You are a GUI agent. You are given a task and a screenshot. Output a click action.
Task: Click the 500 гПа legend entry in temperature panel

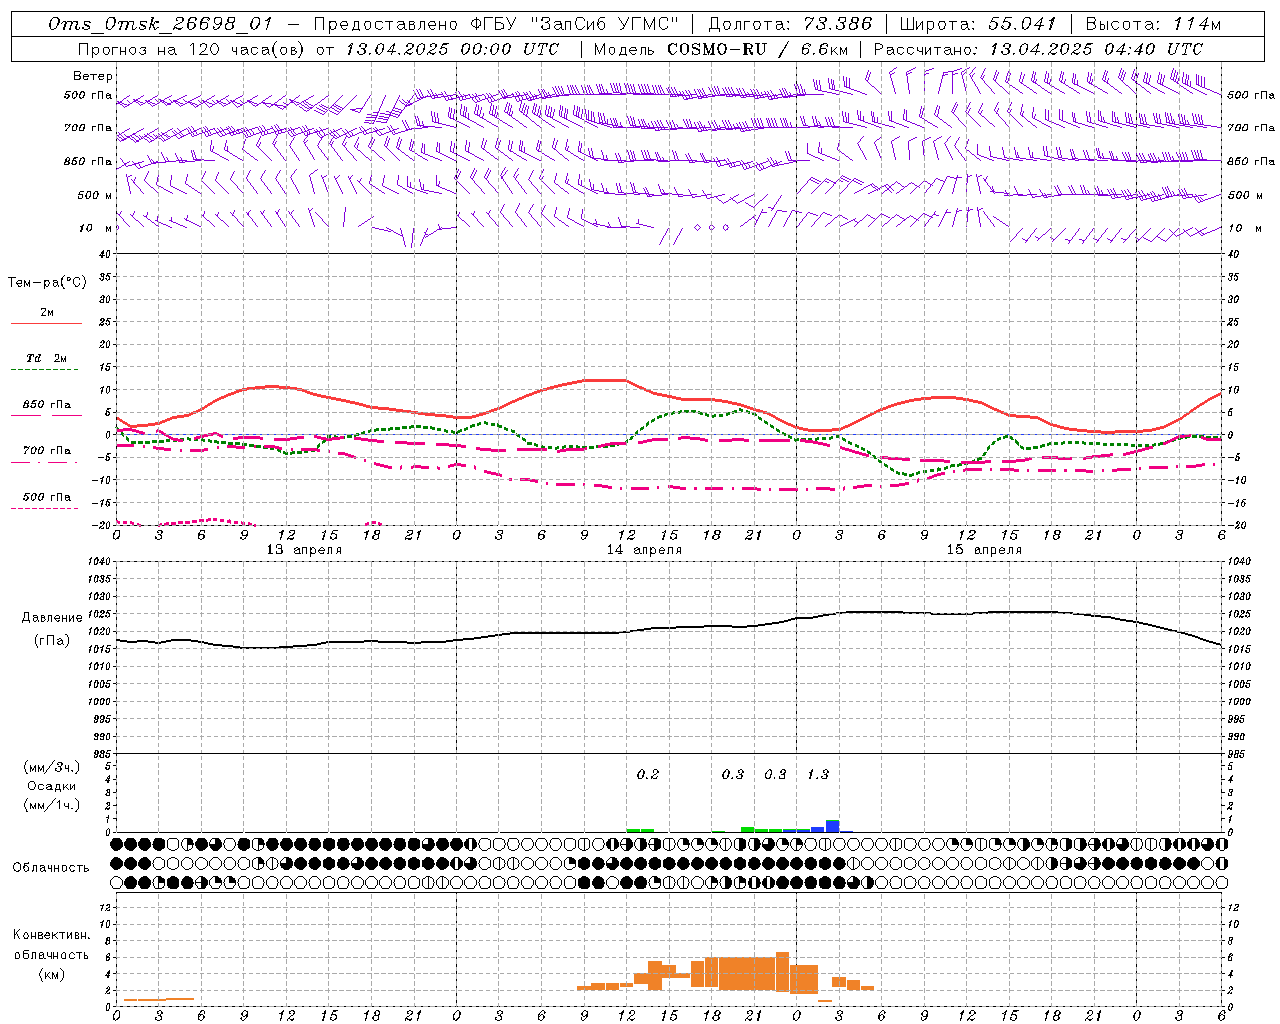(46, 497)
